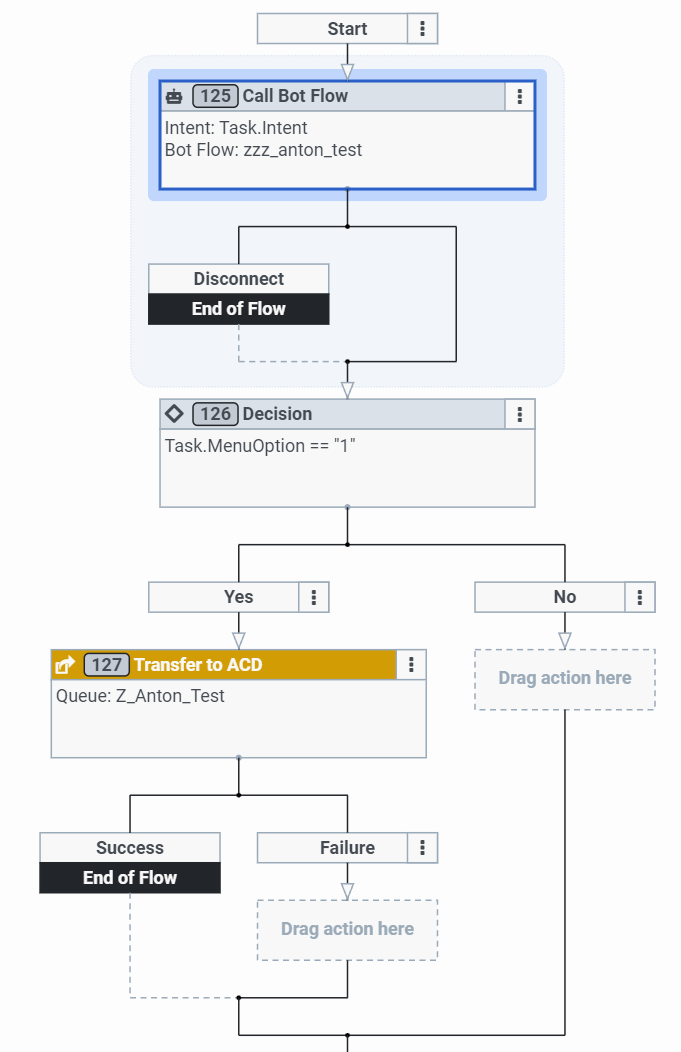Open the Call Bot Flow action options menu
The image size is (681, 1052).
pos(520,97)
